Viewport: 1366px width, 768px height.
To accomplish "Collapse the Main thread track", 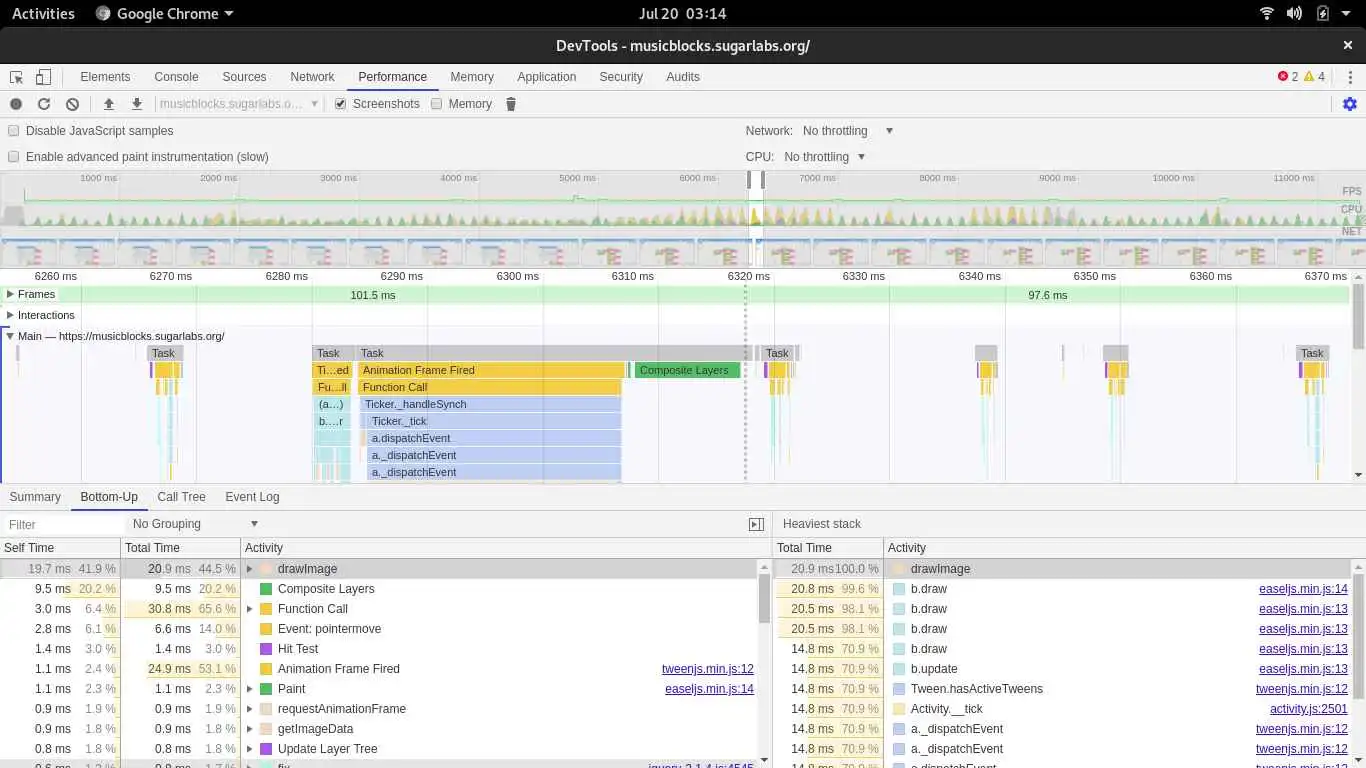I will pos(10,336).
